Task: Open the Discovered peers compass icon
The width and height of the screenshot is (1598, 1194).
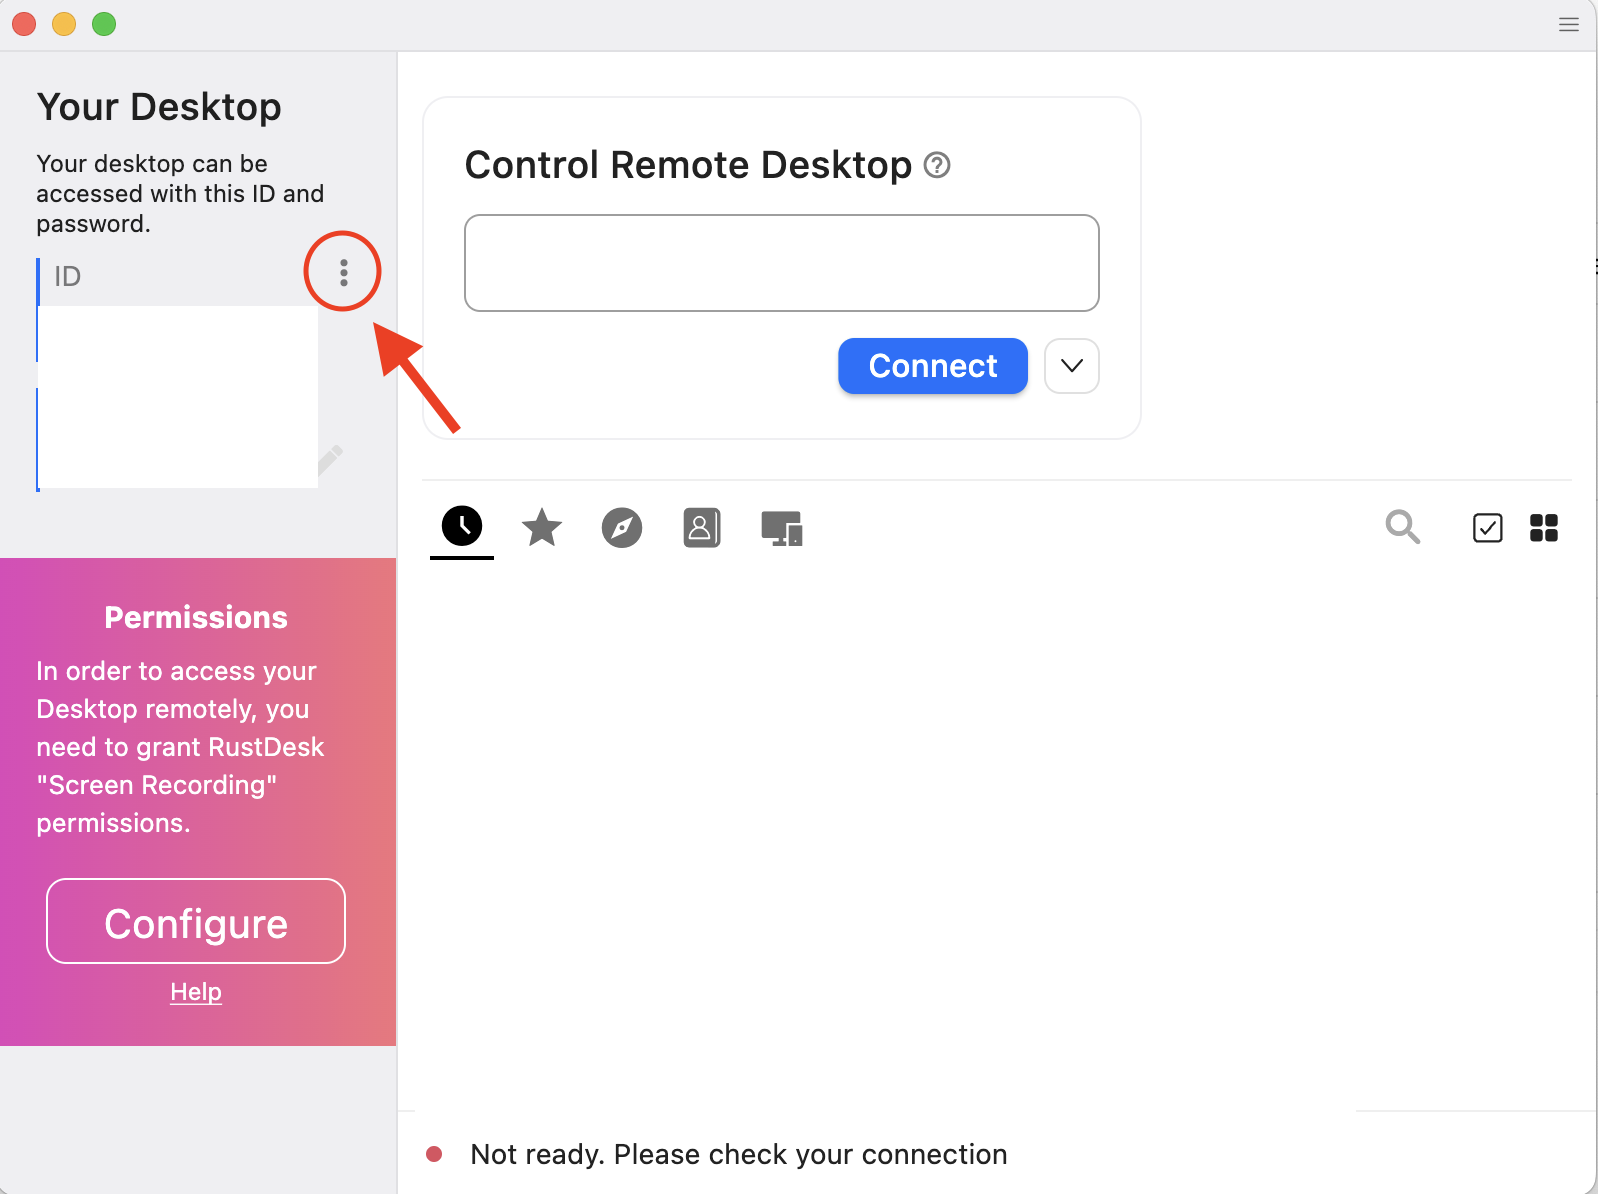Action: click(622, 528)
